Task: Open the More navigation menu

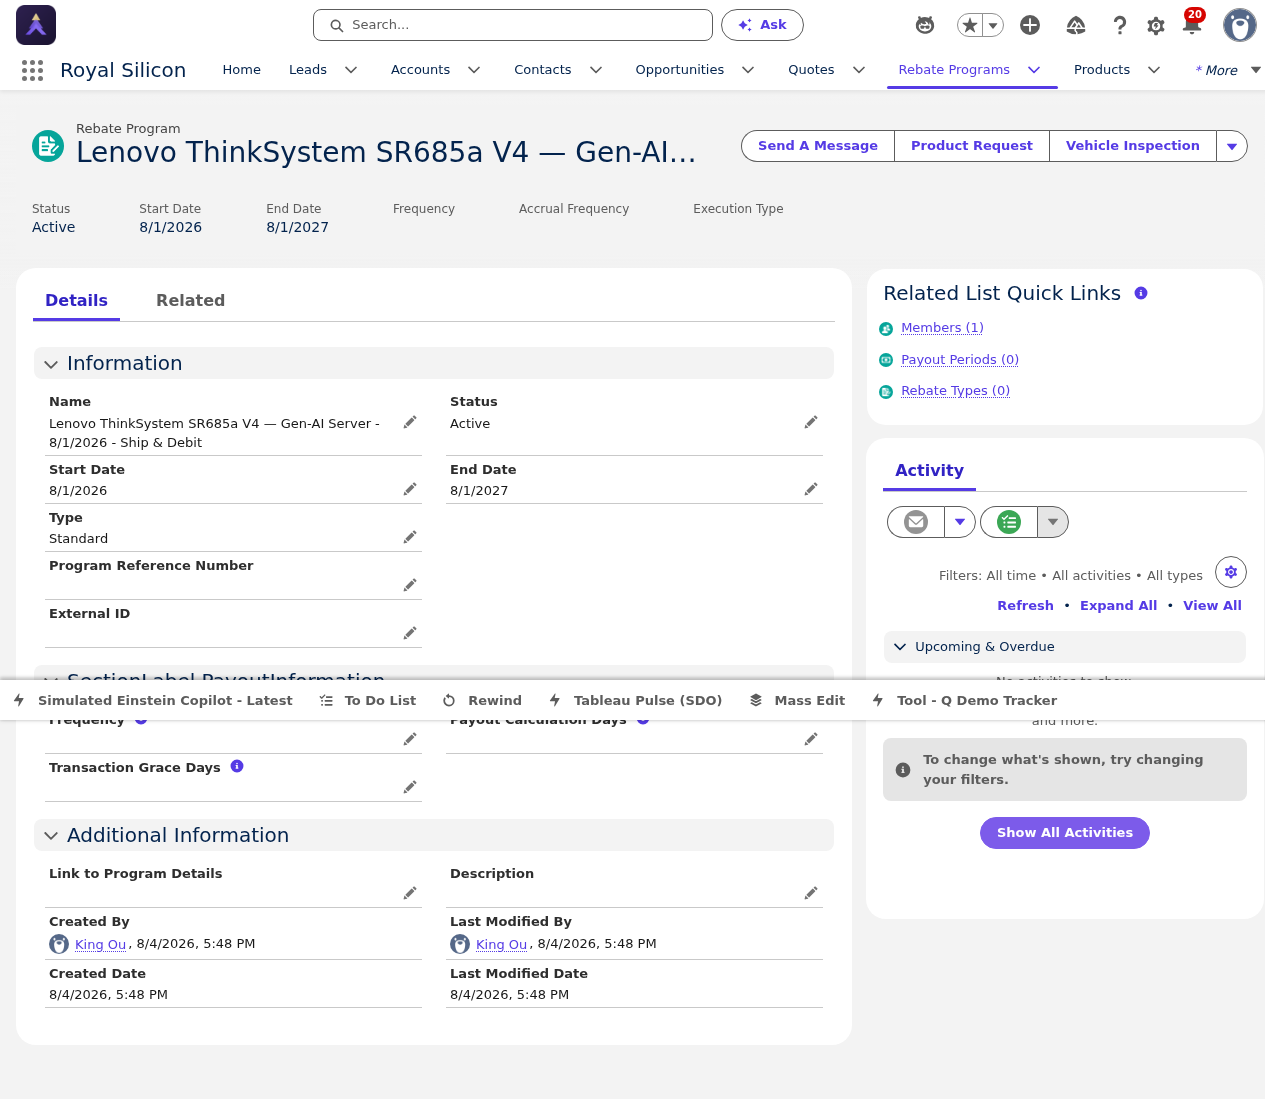Action: coord(1228,70)
